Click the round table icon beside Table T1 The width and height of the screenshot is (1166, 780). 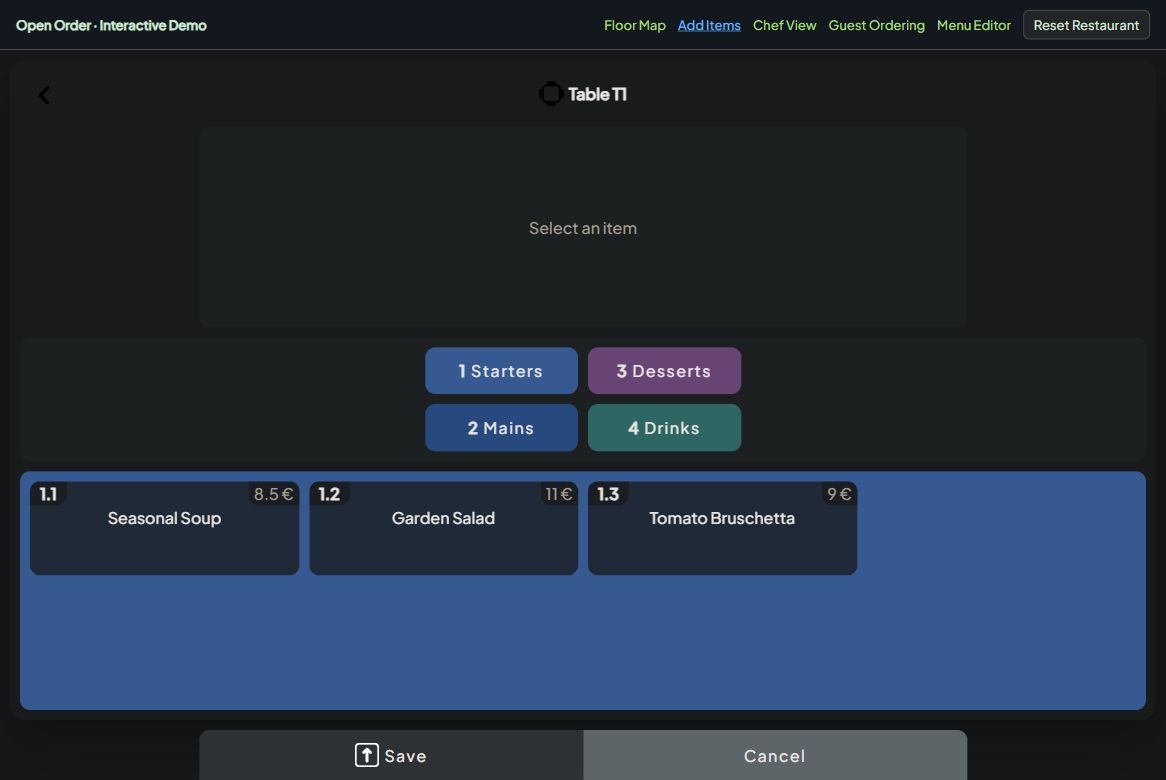550,94
